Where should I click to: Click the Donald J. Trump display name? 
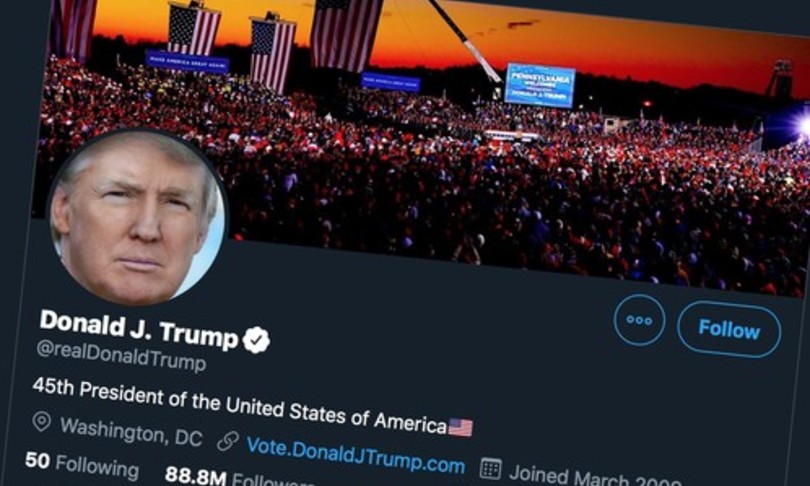point(139,328)
